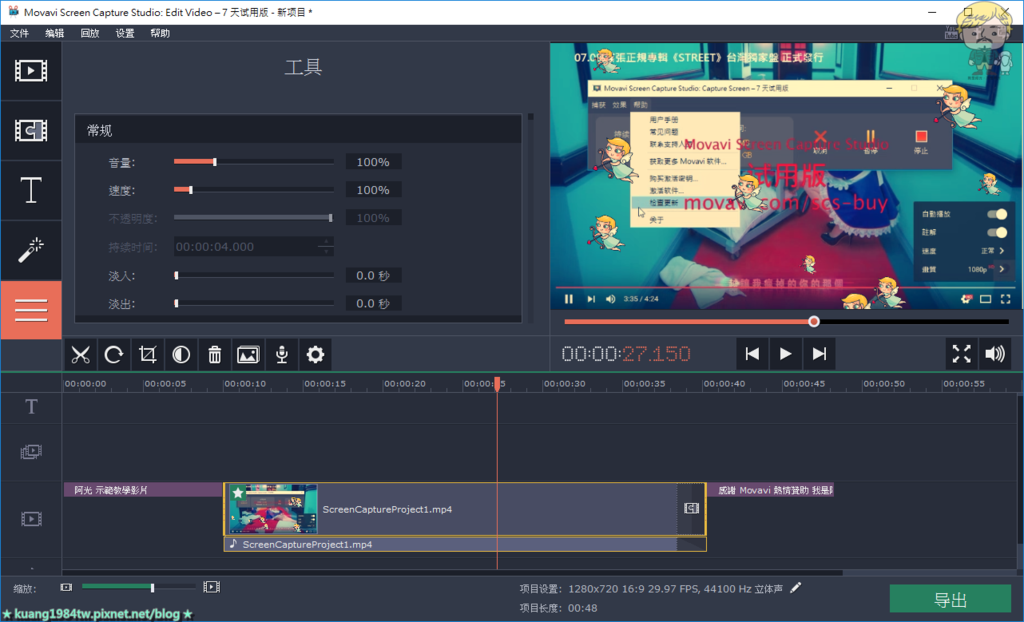Open clip properties gear icon
1024x622 pixels.
315,355
